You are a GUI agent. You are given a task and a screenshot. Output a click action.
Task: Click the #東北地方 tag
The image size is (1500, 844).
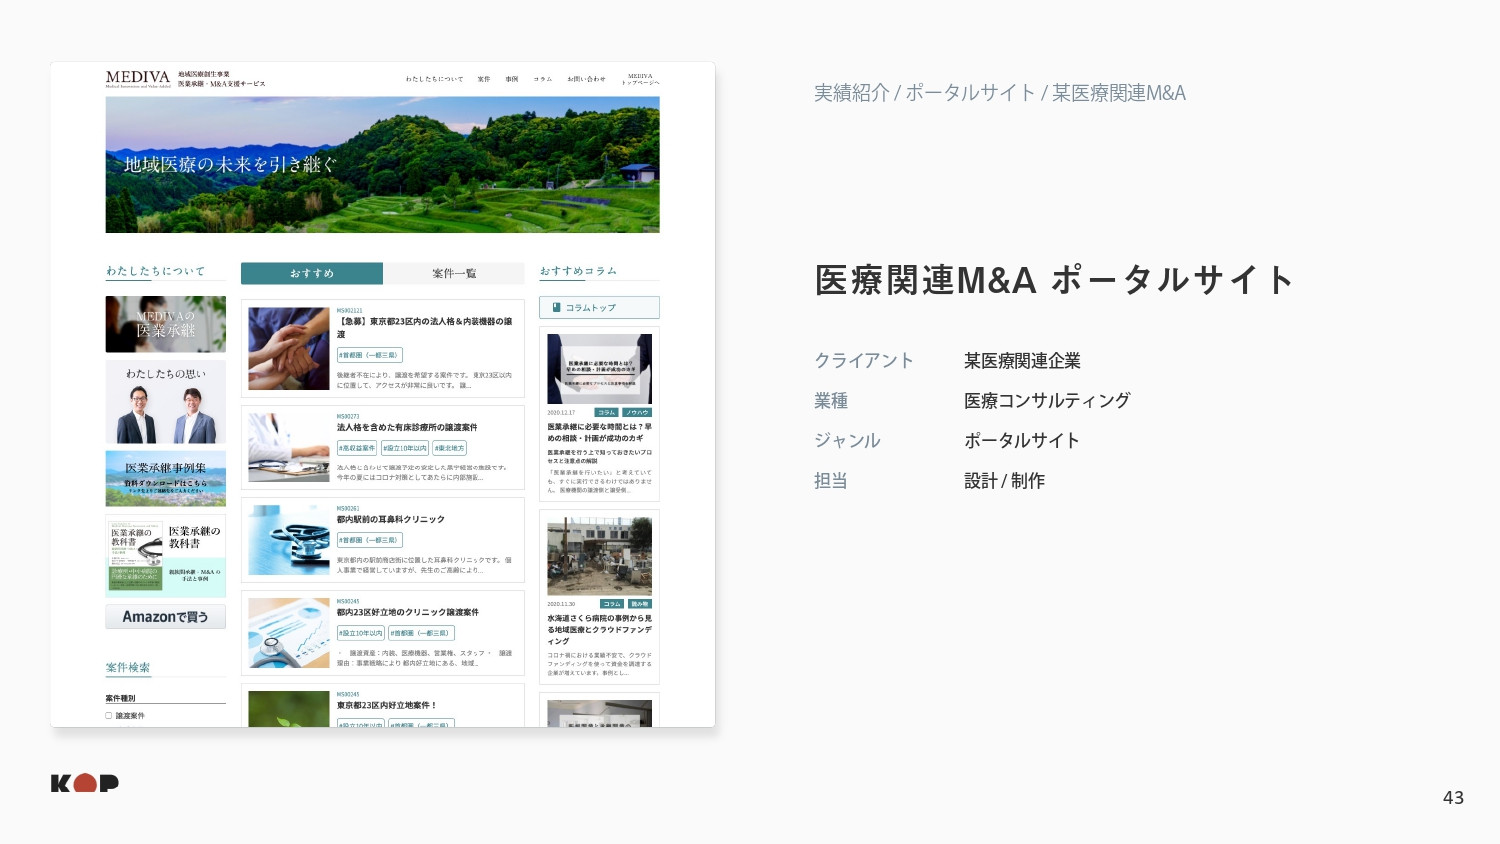tap(449, 448)
